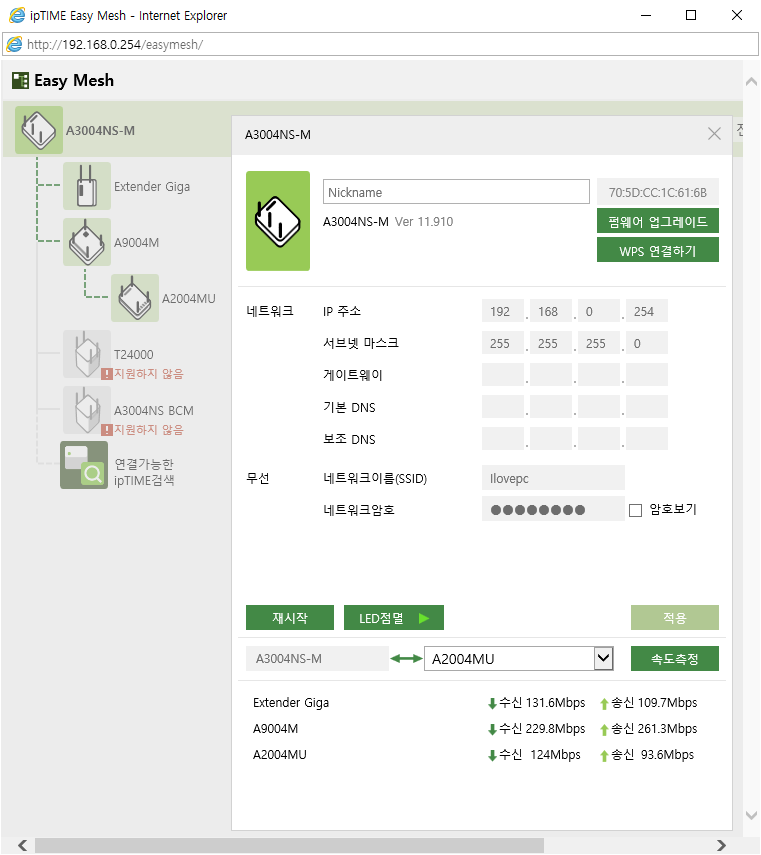Click the subnet mask last octet 0

click(x=647, y=344)
